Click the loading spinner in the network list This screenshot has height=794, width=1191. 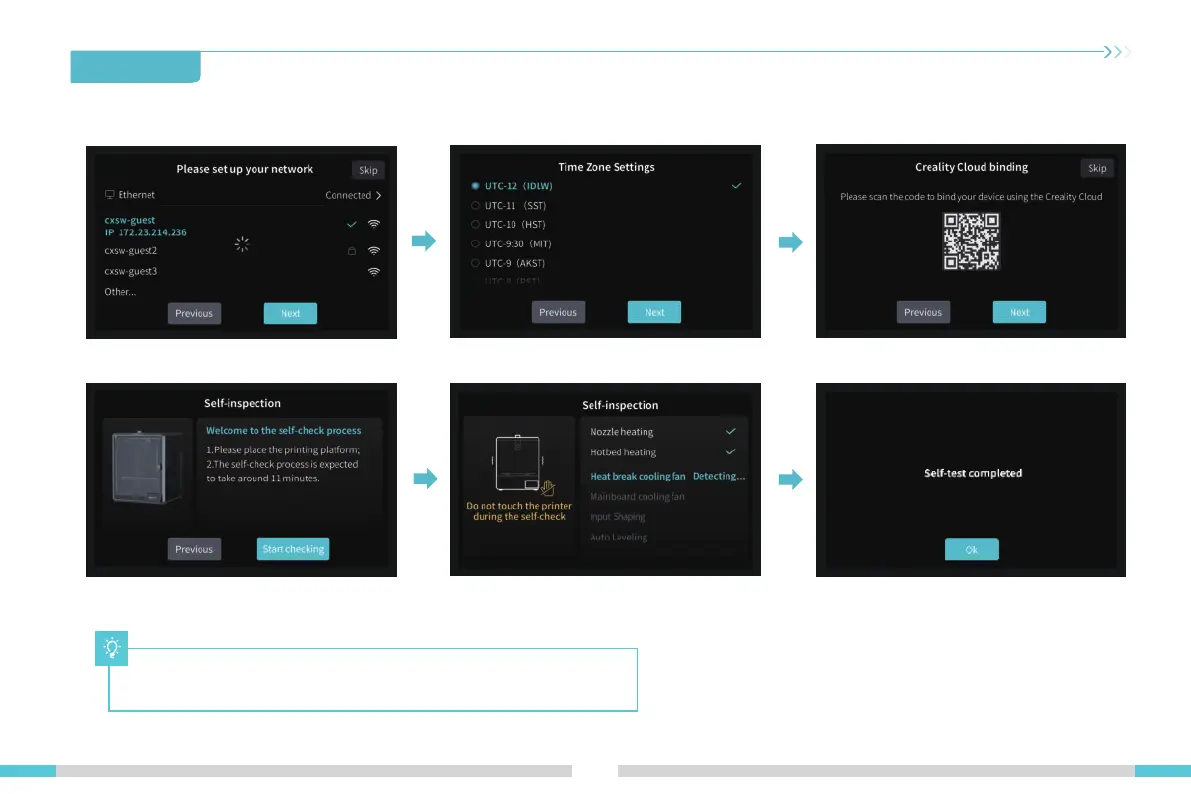click(x=242, y=244)
